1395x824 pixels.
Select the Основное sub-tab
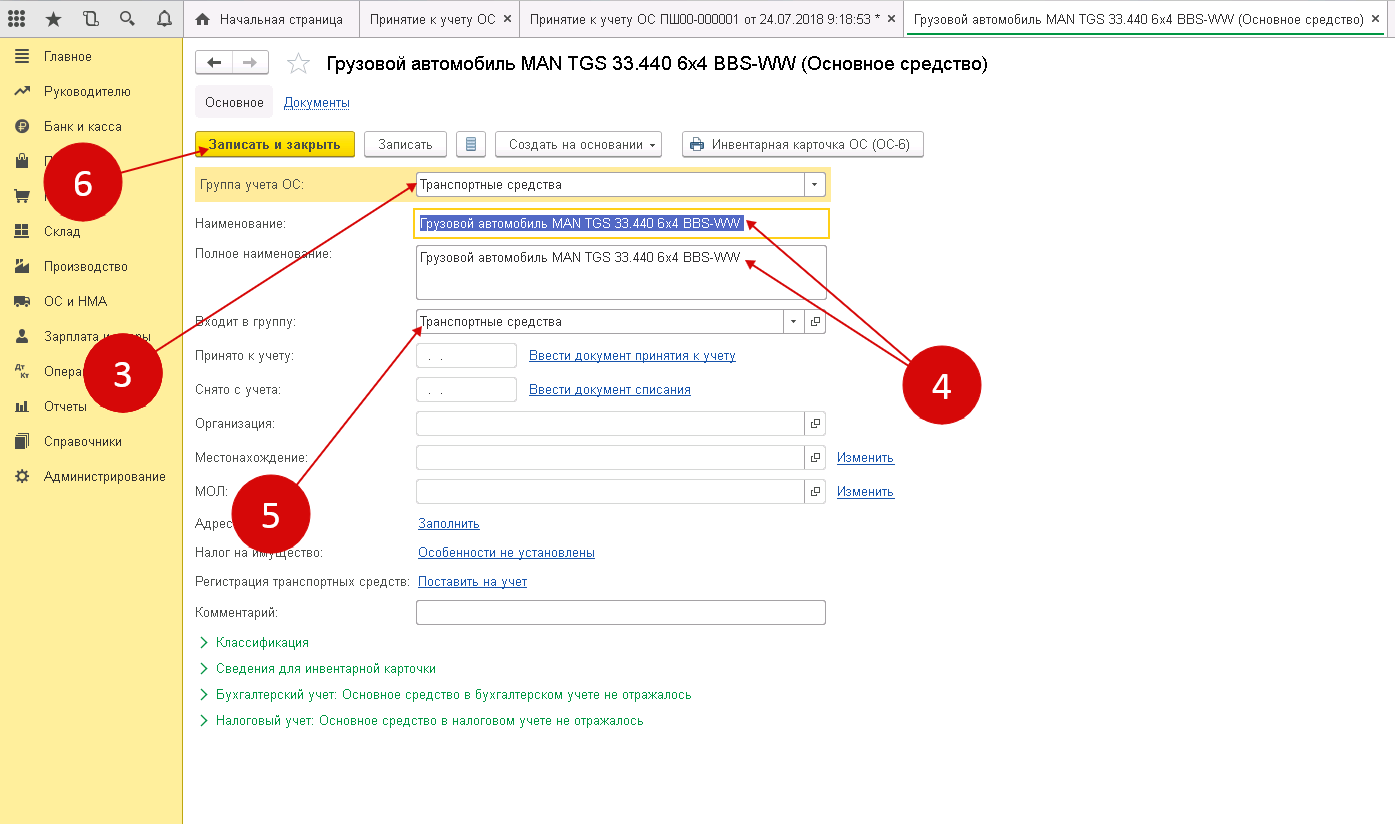pos(234,103)
